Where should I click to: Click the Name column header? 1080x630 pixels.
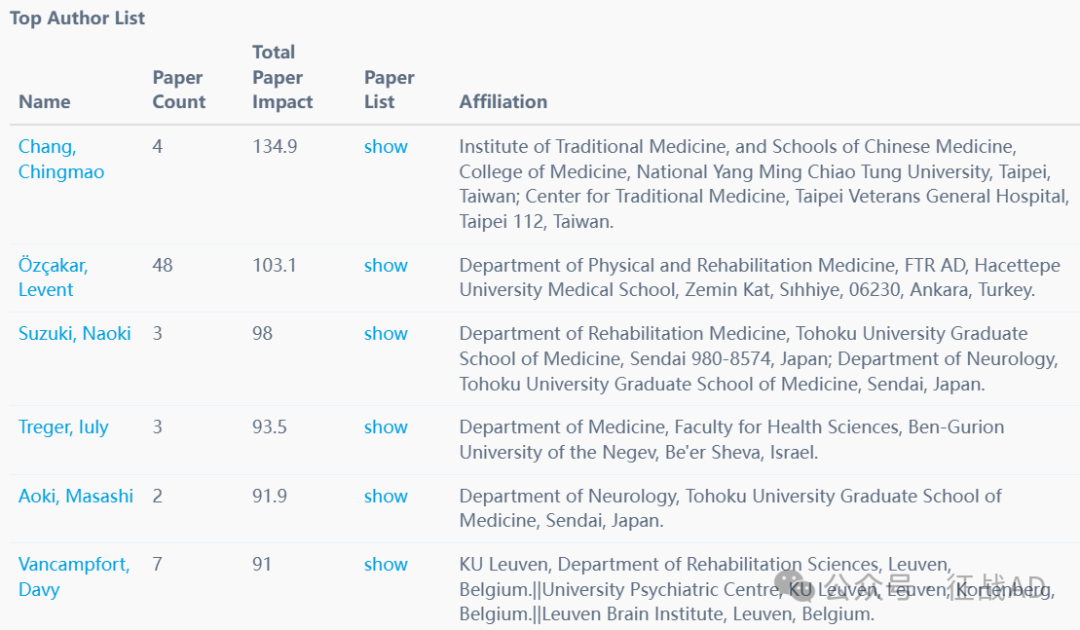pos(44,102)
